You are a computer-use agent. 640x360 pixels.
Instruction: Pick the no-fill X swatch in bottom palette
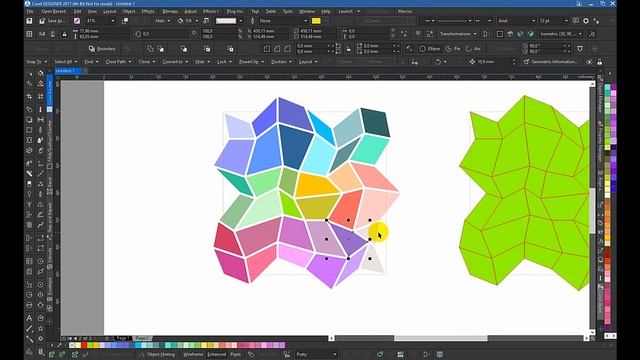click(x=73, y=345)
